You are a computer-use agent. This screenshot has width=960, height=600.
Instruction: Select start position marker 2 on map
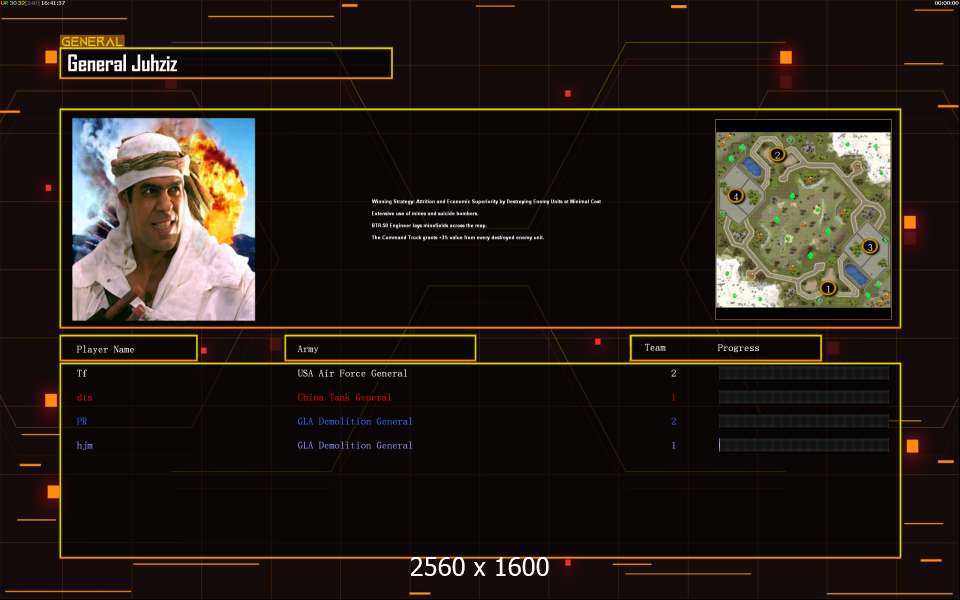777,155
